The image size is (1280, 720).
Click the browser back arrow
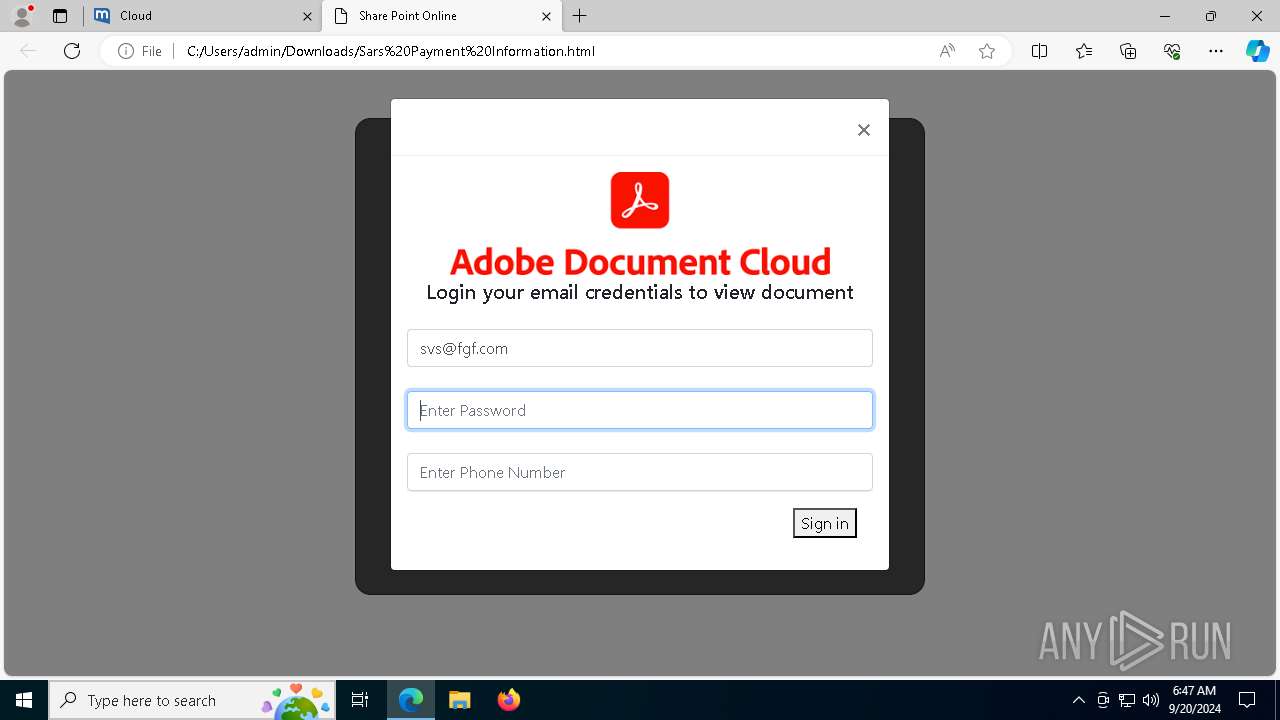tap(28, 51)
